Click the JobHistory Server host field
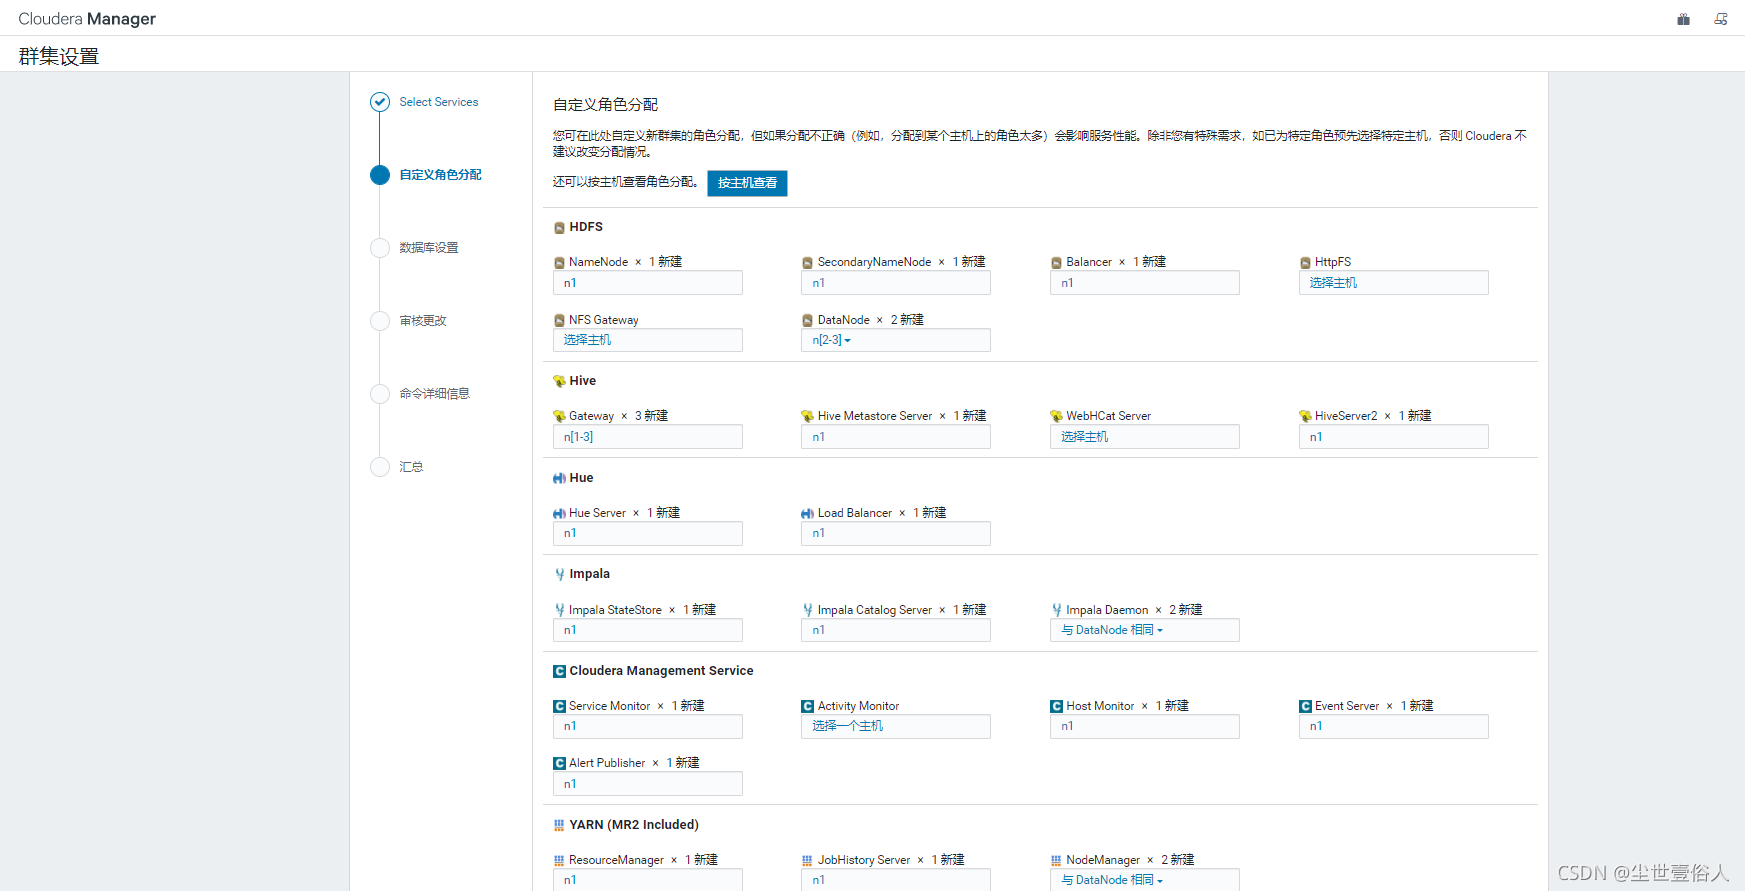1745x891 pixels. pyautogui.click(x=896, y=880)
